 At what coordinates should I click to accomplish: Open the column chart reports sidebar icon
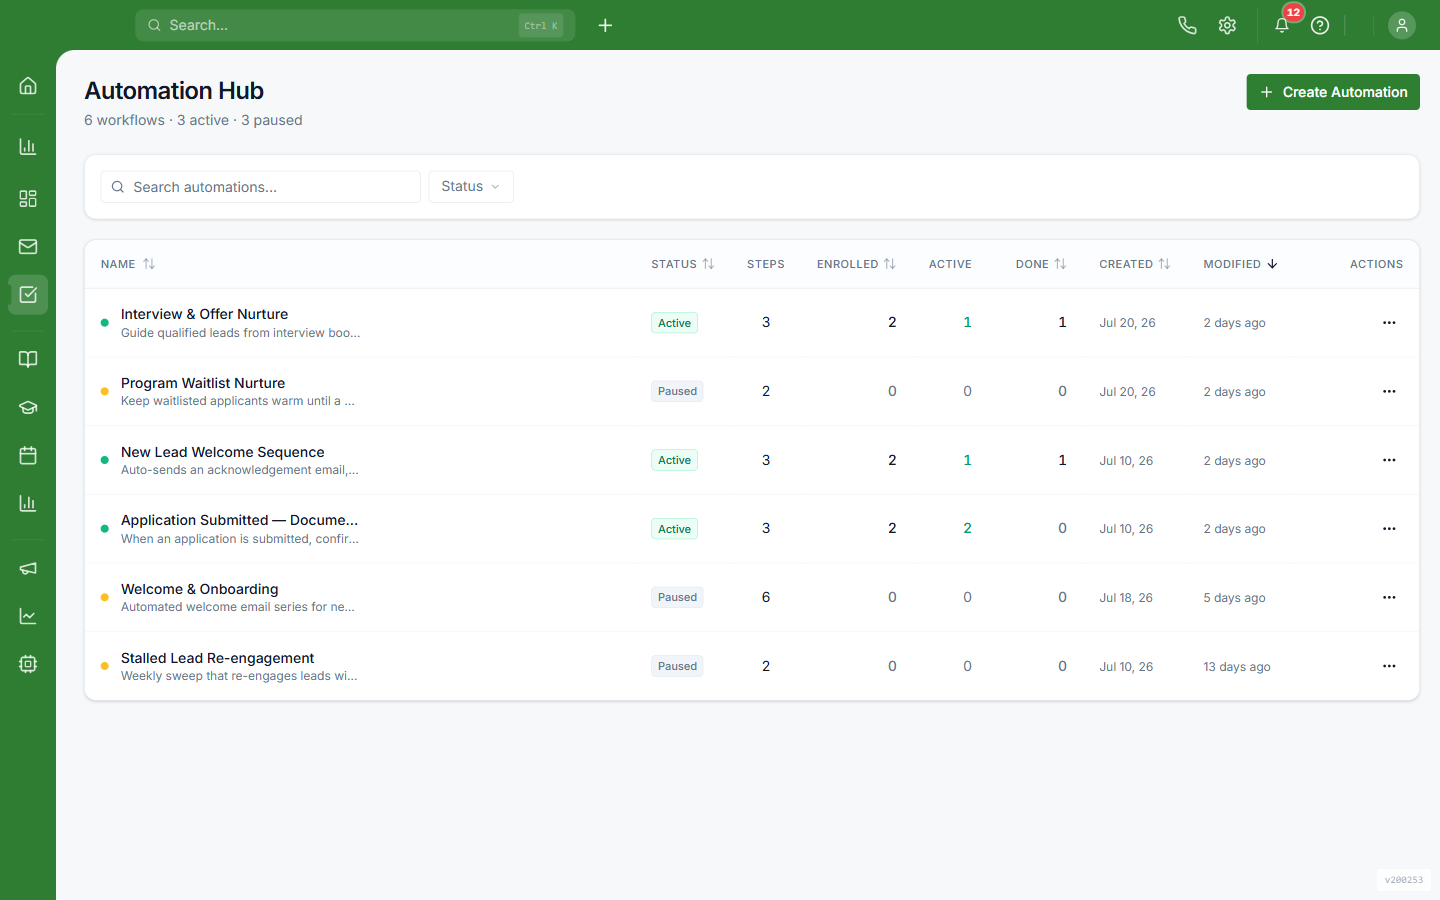[28, 504]
